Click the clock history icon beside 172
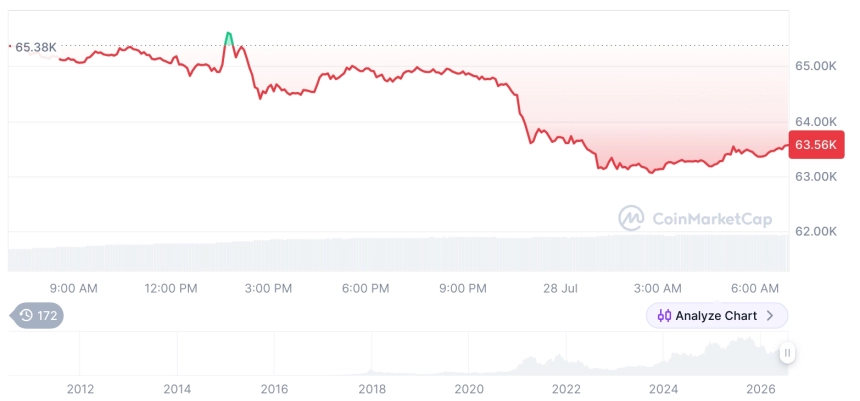The height and width of the screenshot is (401, 860). click(x=26, y=315)
